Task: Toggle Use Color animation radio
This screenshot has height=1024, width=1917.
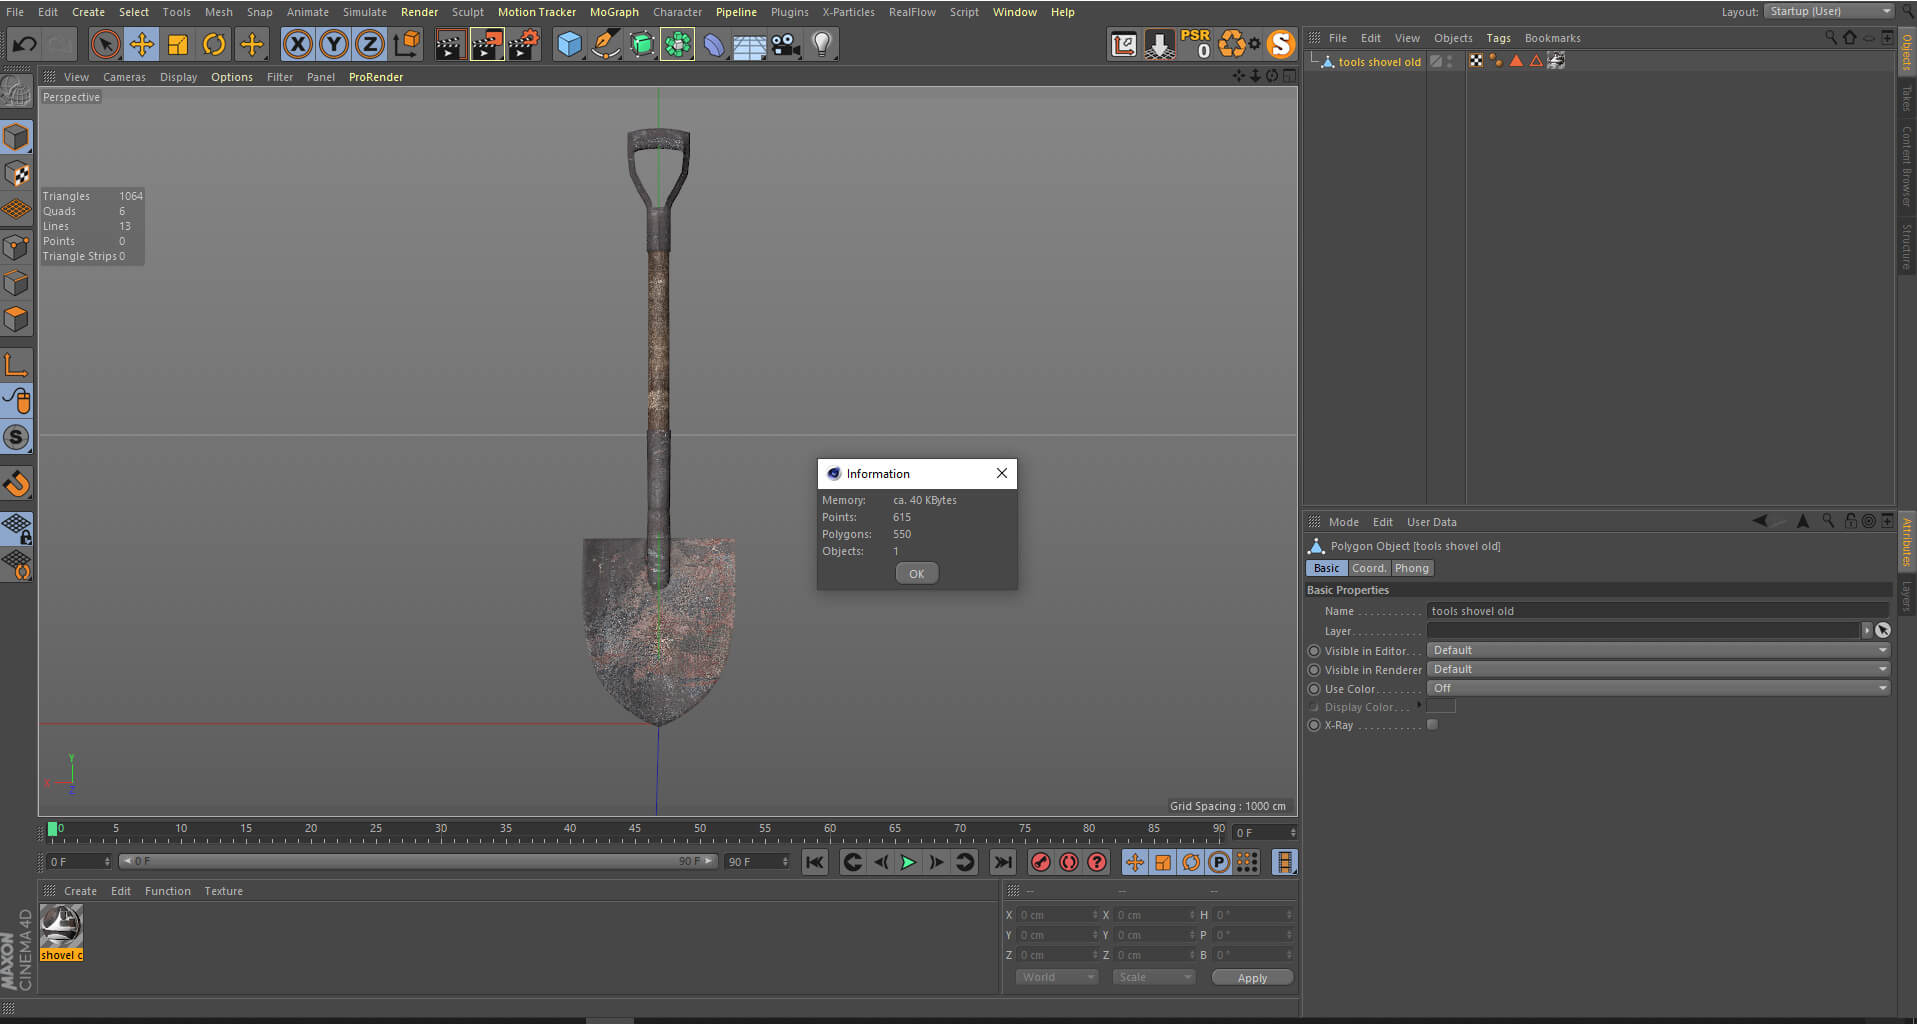Action: point(1314,688)
